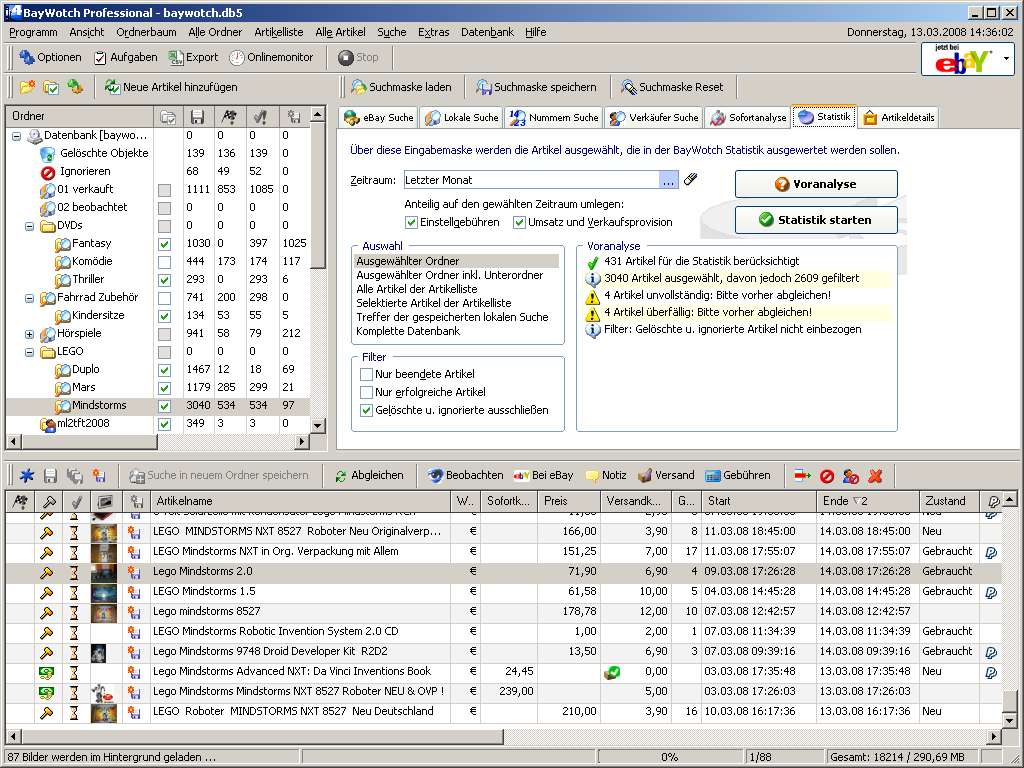
Task: Click the red prohibition ignore icon in article toolbar
Action: pos(827,476)
